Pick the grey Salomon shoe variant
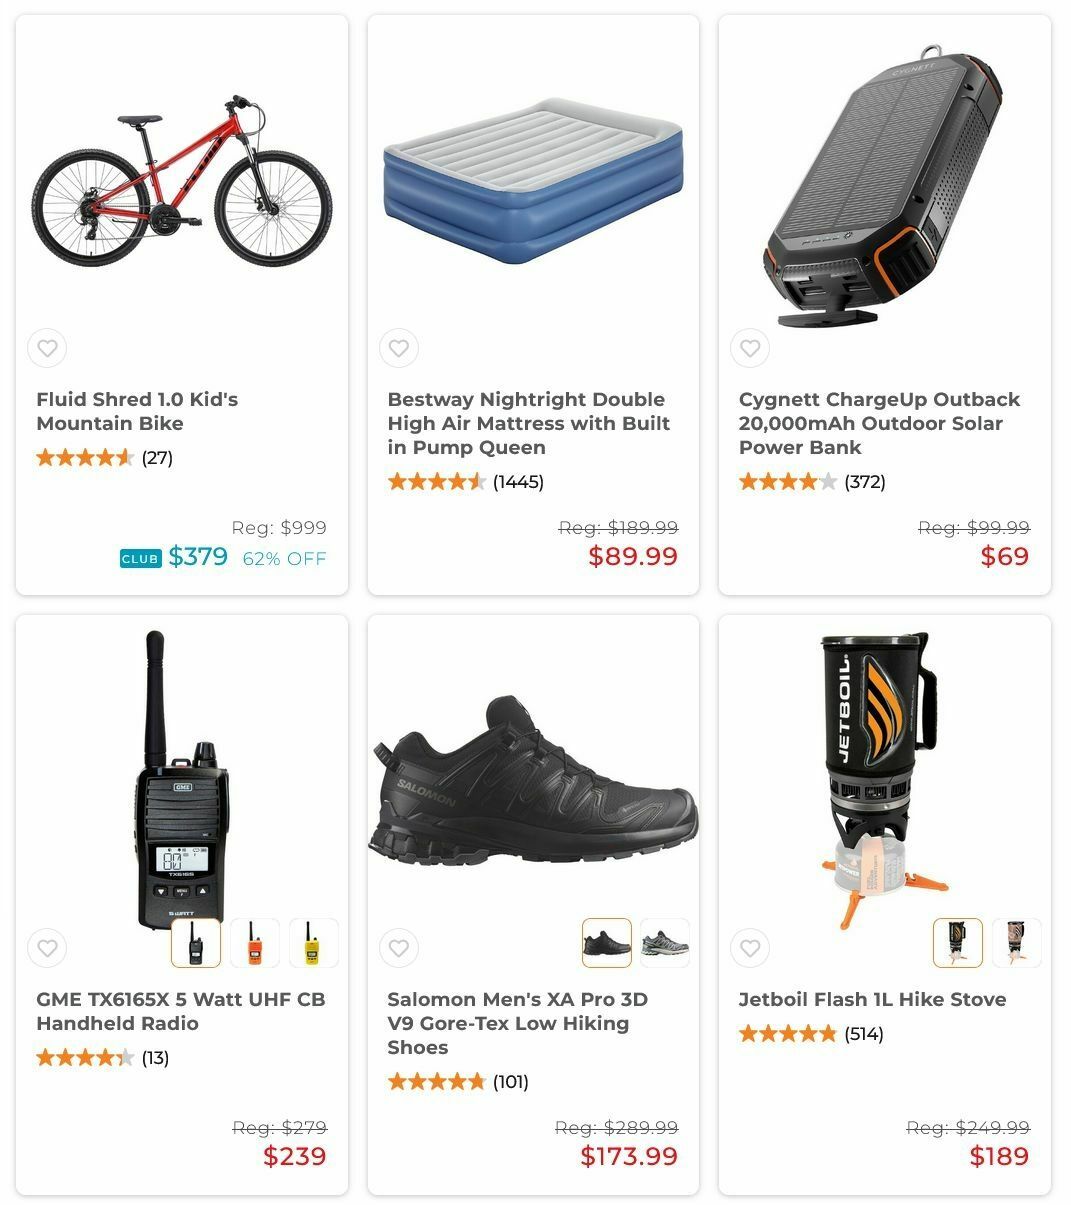 (x=665, y=943)
